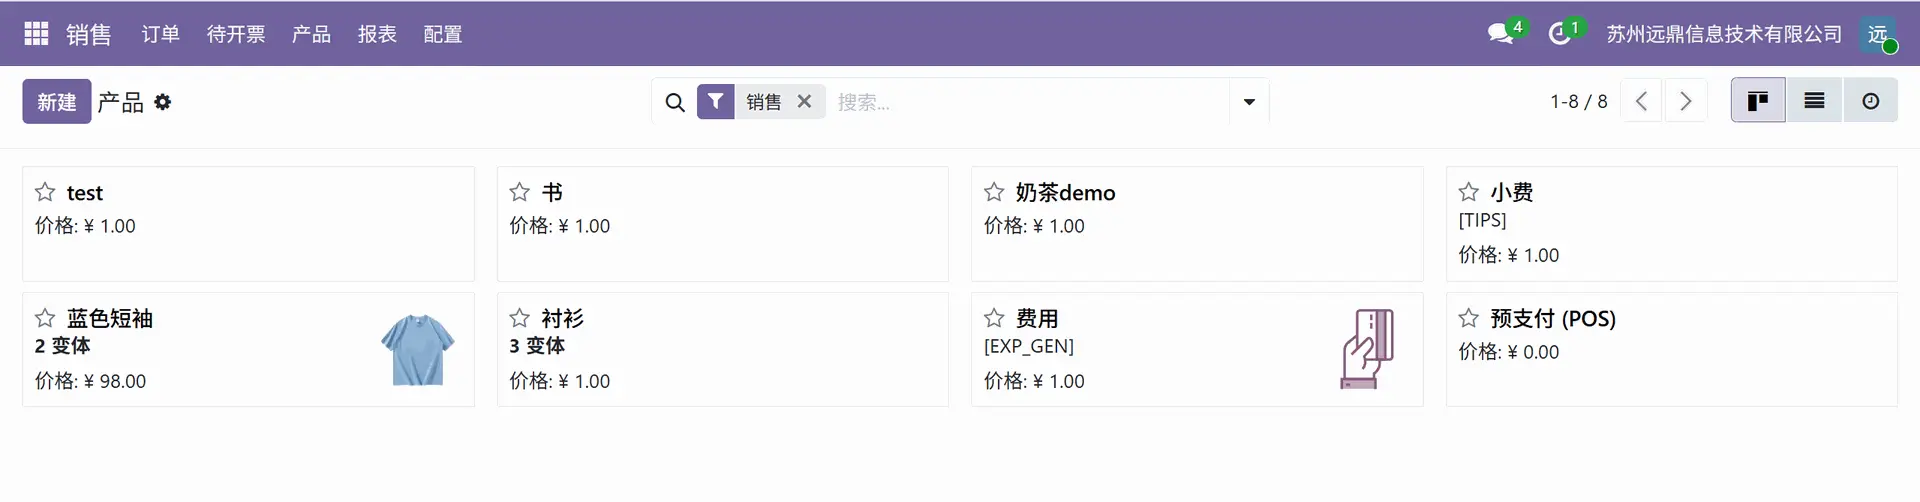
Task: Open the activities clock icon
Action: pos(1559,34)
